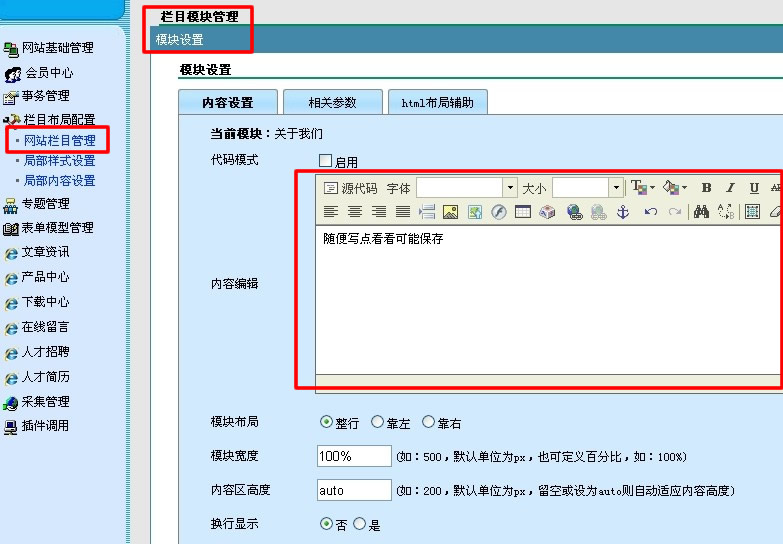Screen dimensions: 783x544
Task: Click the Insert image icon in editor
Action: (450, 212)
